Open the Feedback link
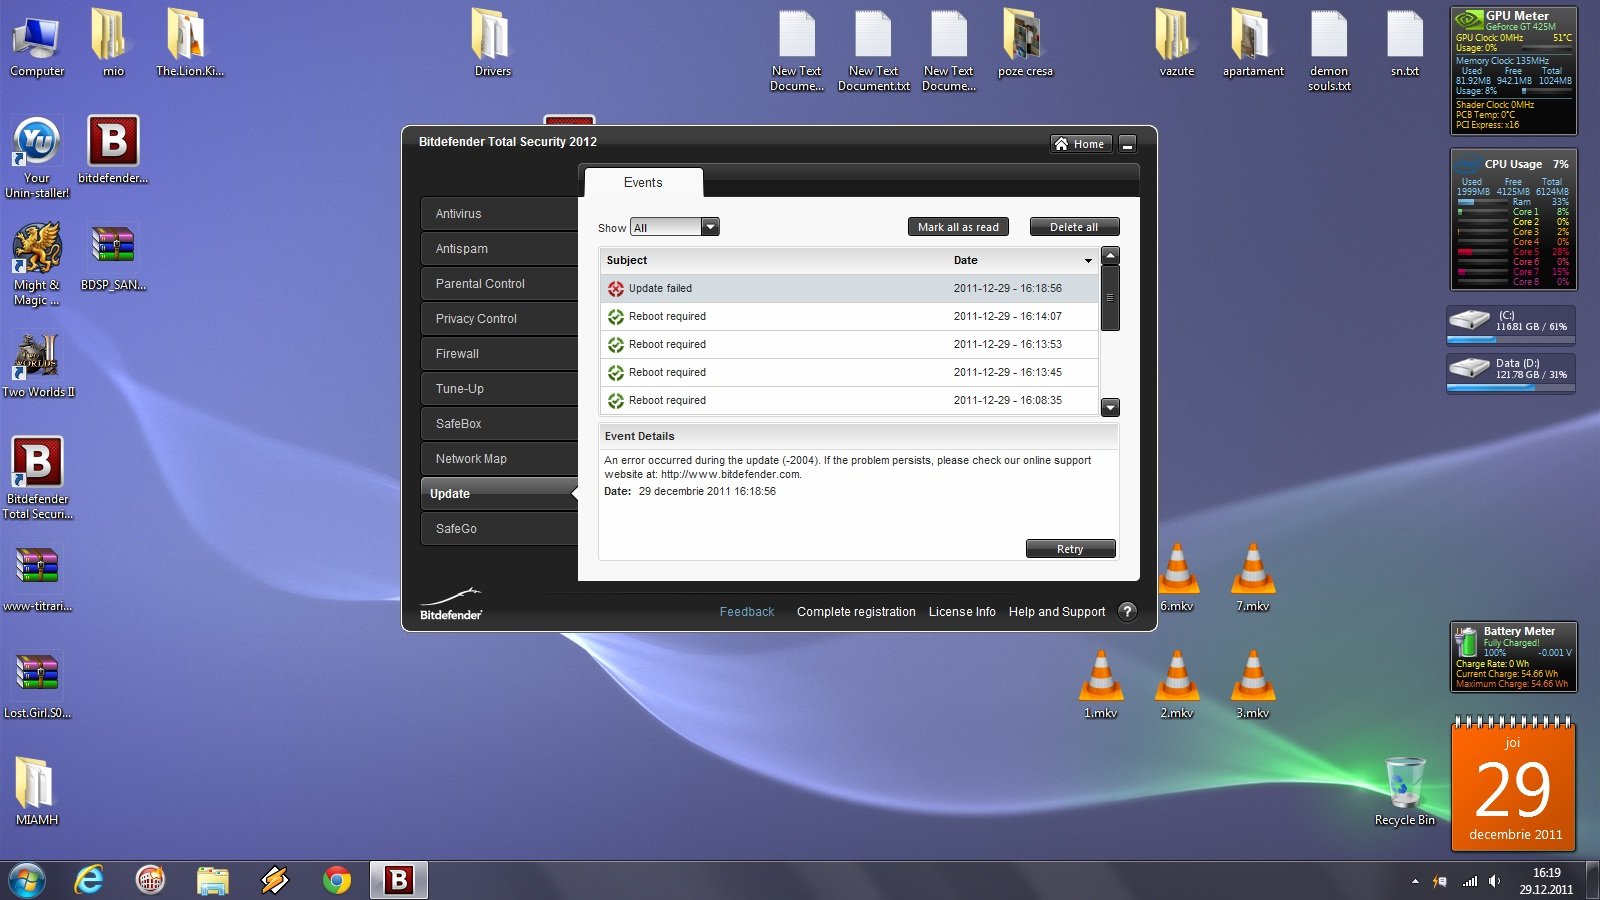The height and width of the screenshot is (900, 1600). tap(747, 612)
